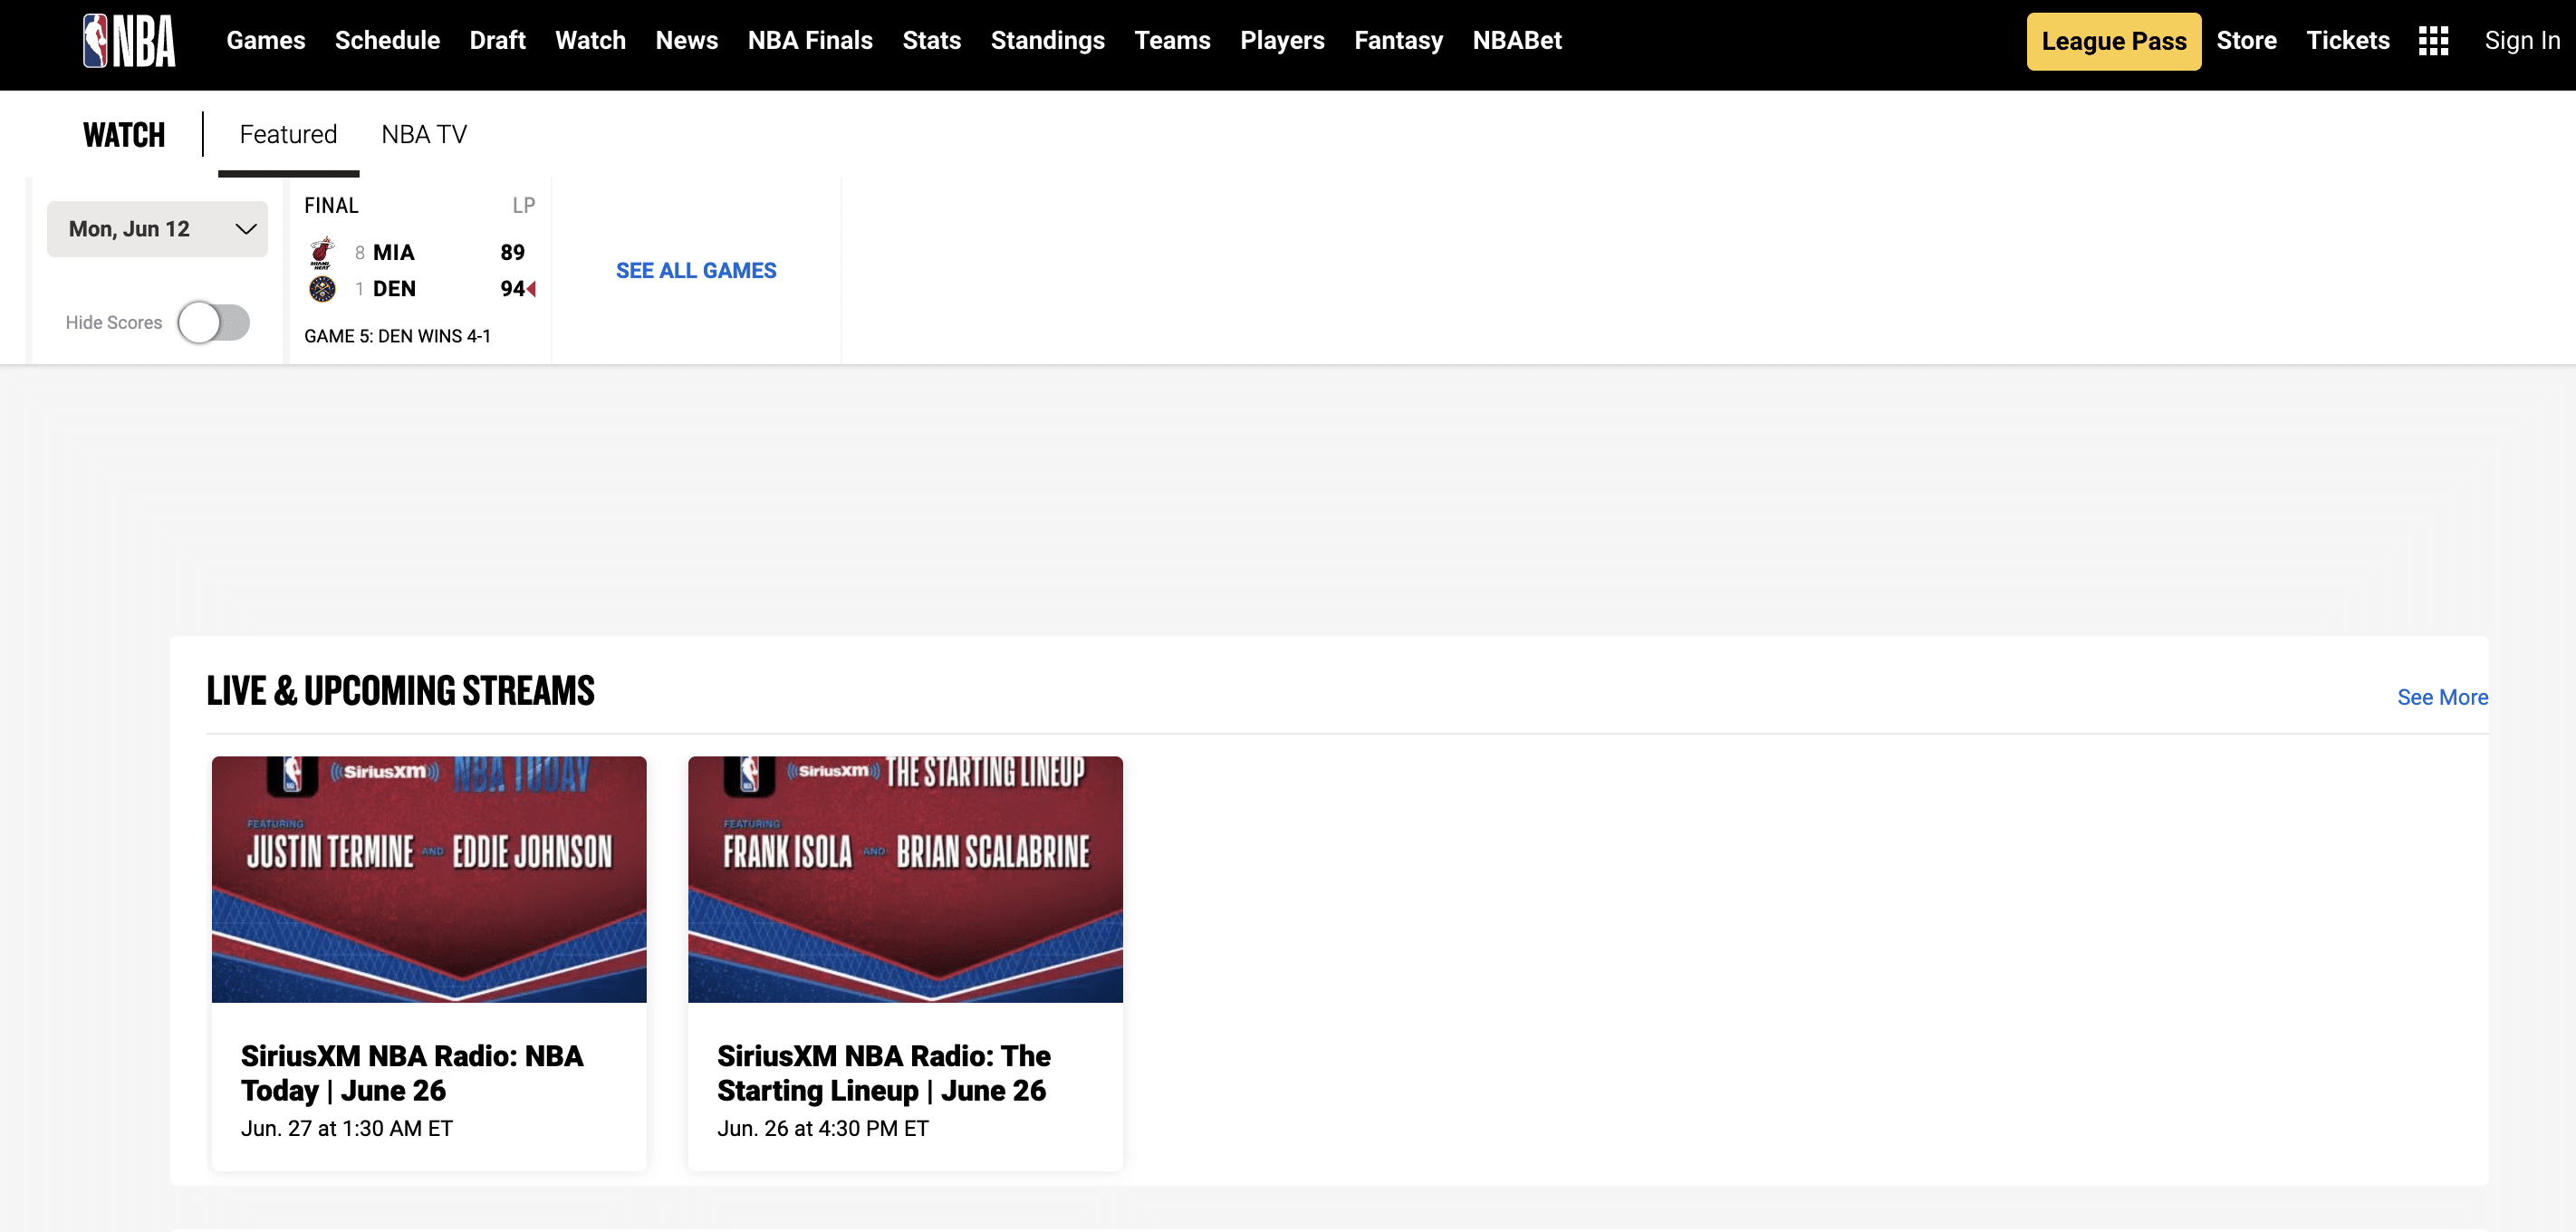This screenshot has width=2576, height=1232.
Task: Click the DEN team abbreviation
Action: coord(394,289)
